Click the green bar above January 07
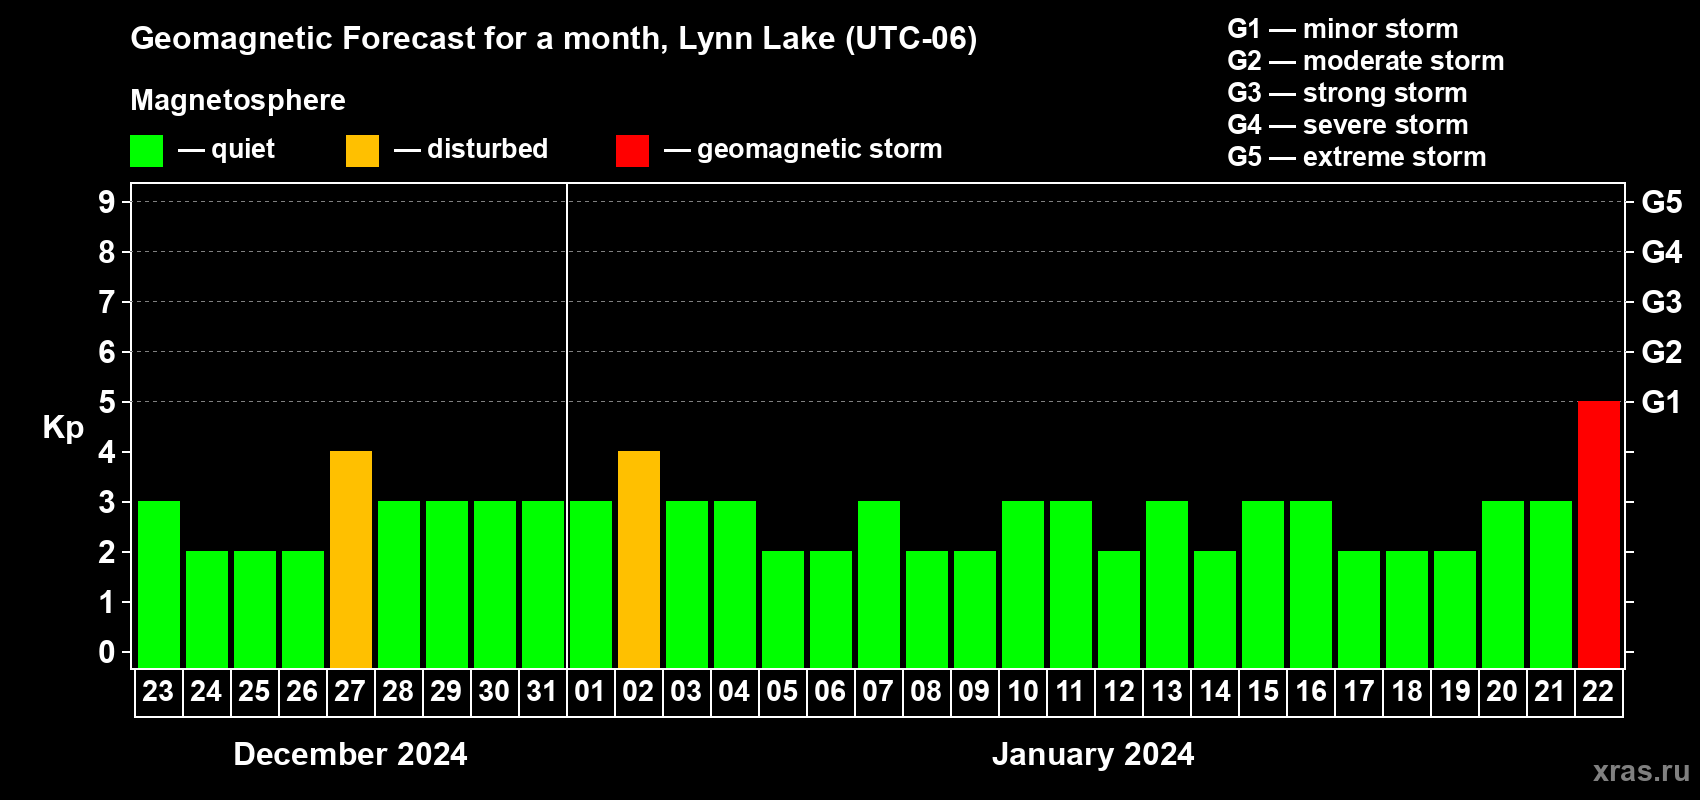 point(879,584)
